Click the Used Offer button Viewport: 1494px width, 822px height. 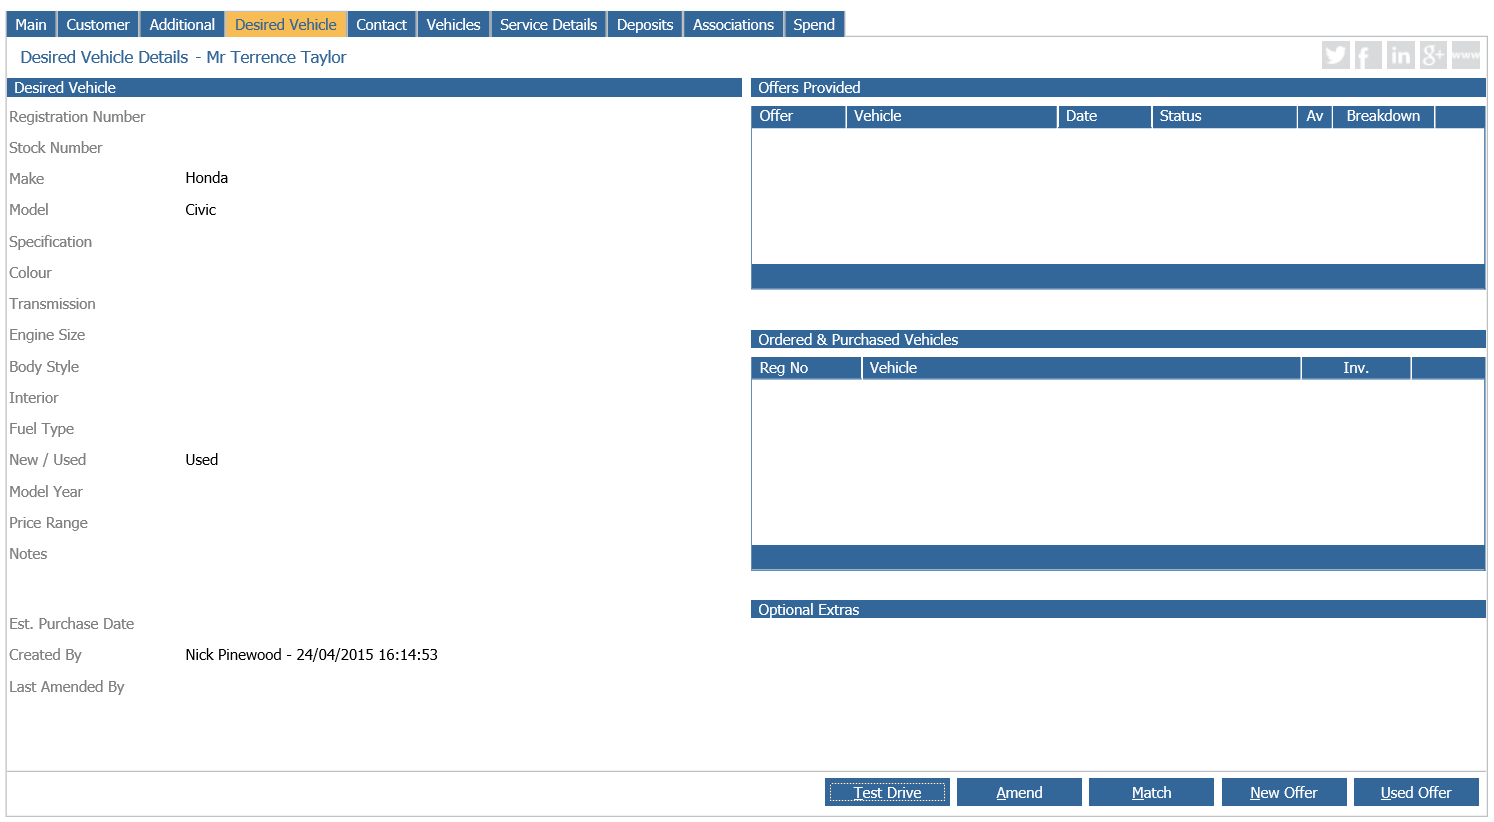1416,792
